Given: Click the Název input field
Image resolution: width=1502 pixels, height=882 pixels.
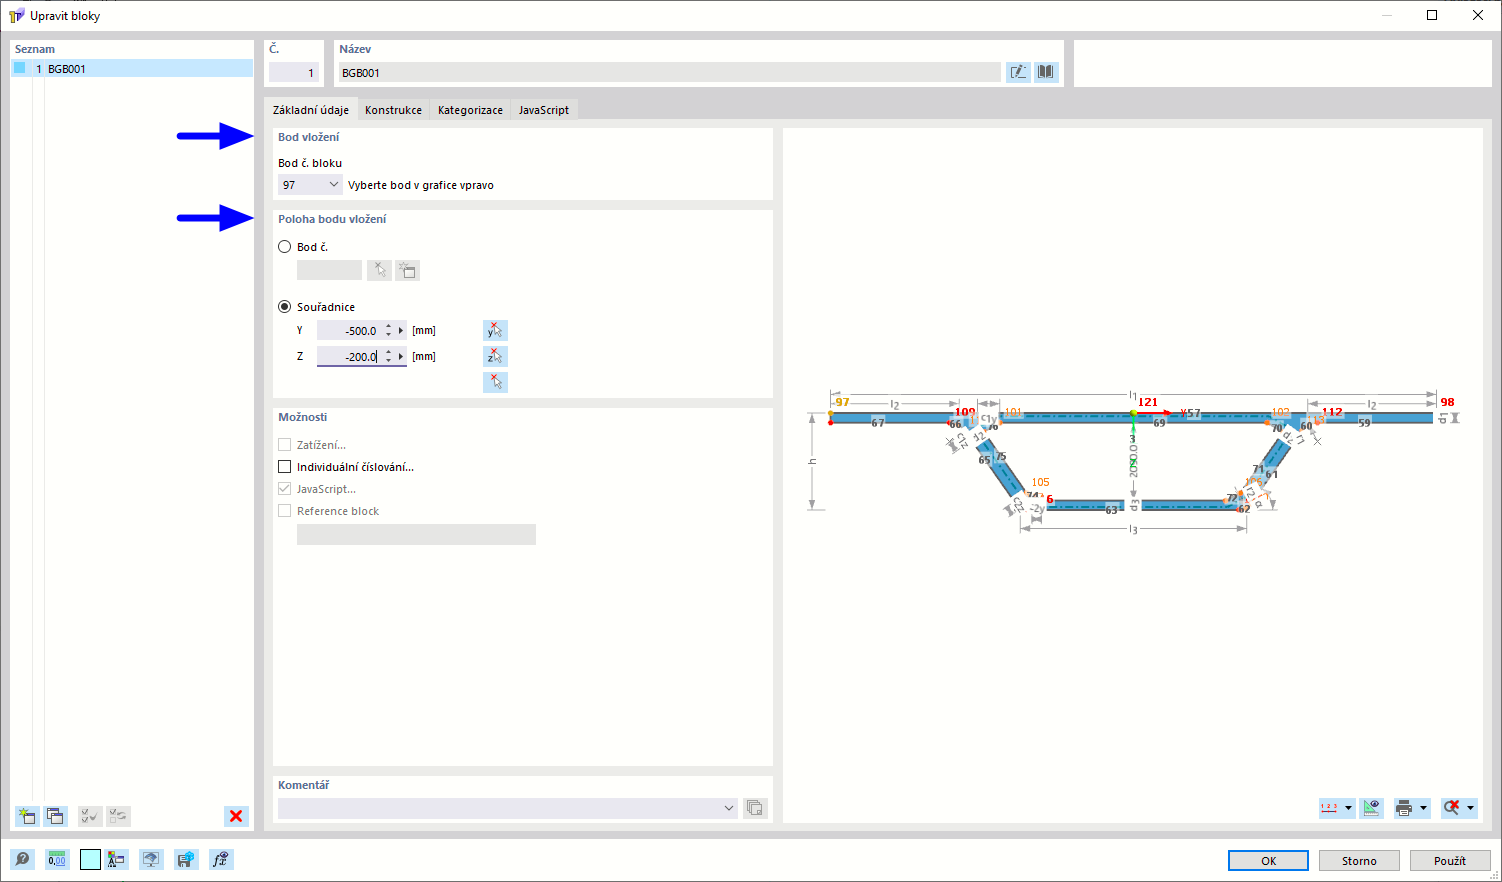Looking at the screenshot, I should pyautogui.click(x=669, y=72).
